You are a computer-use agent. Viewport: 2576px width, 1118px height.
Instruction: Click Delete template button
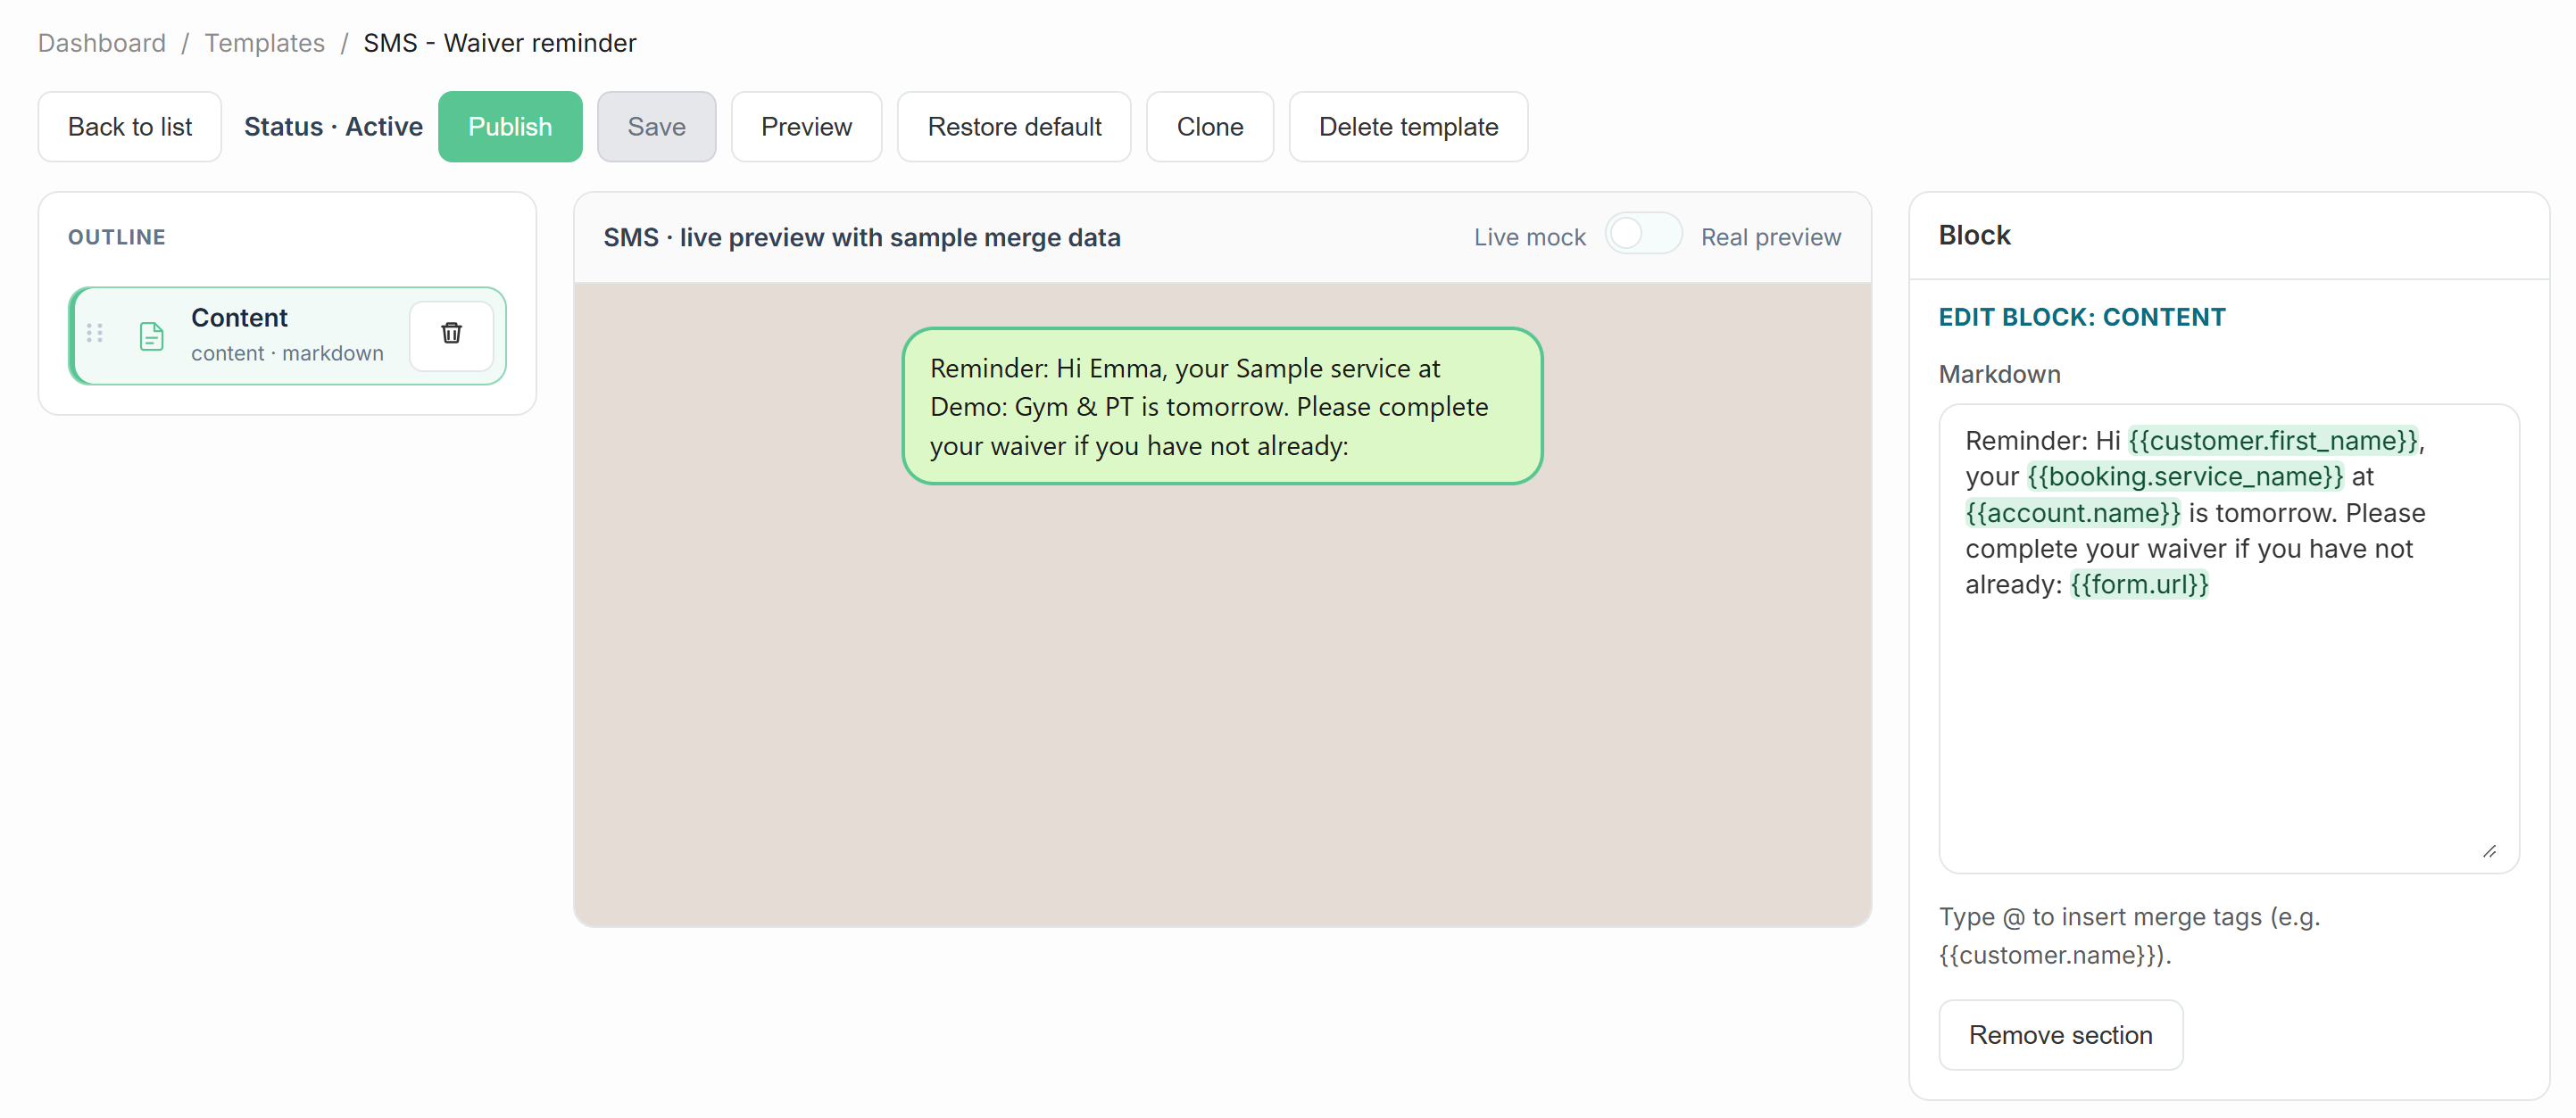[1408, 127]
